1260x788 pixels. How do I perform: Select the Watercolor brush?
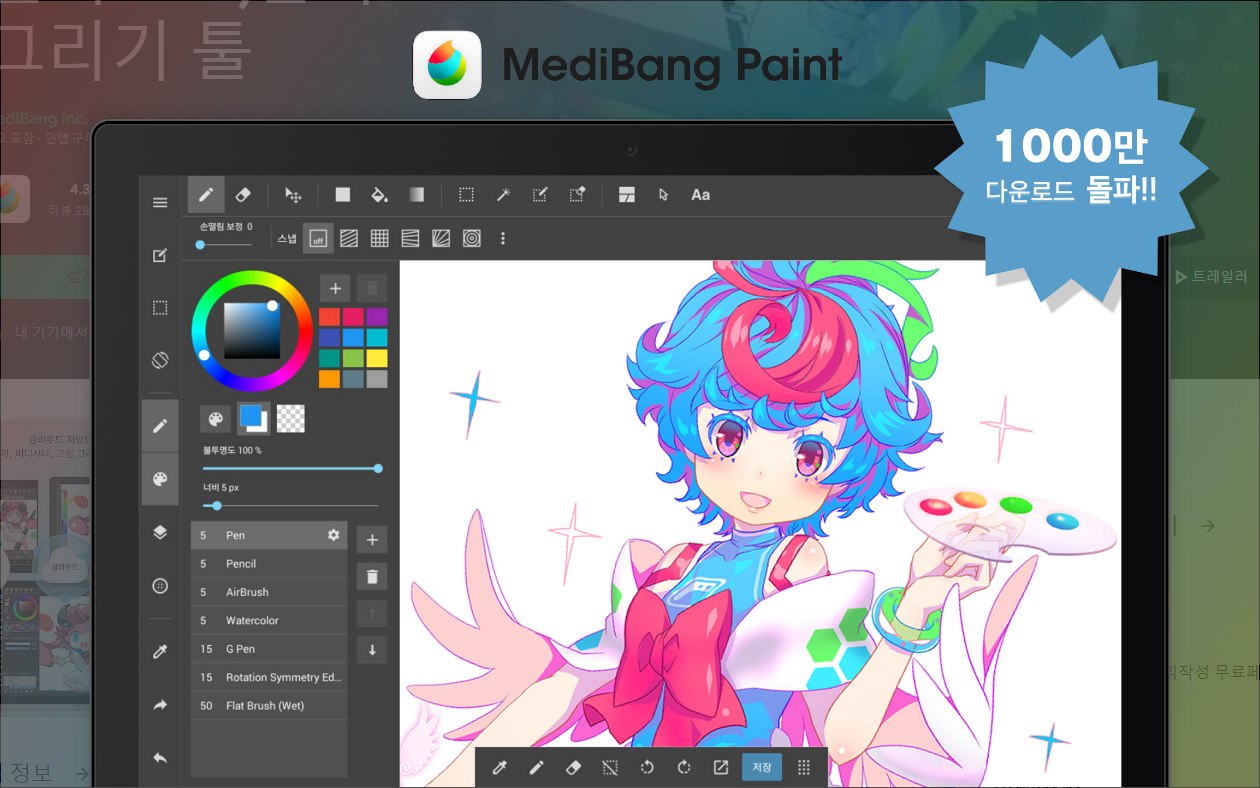(269, 620)
